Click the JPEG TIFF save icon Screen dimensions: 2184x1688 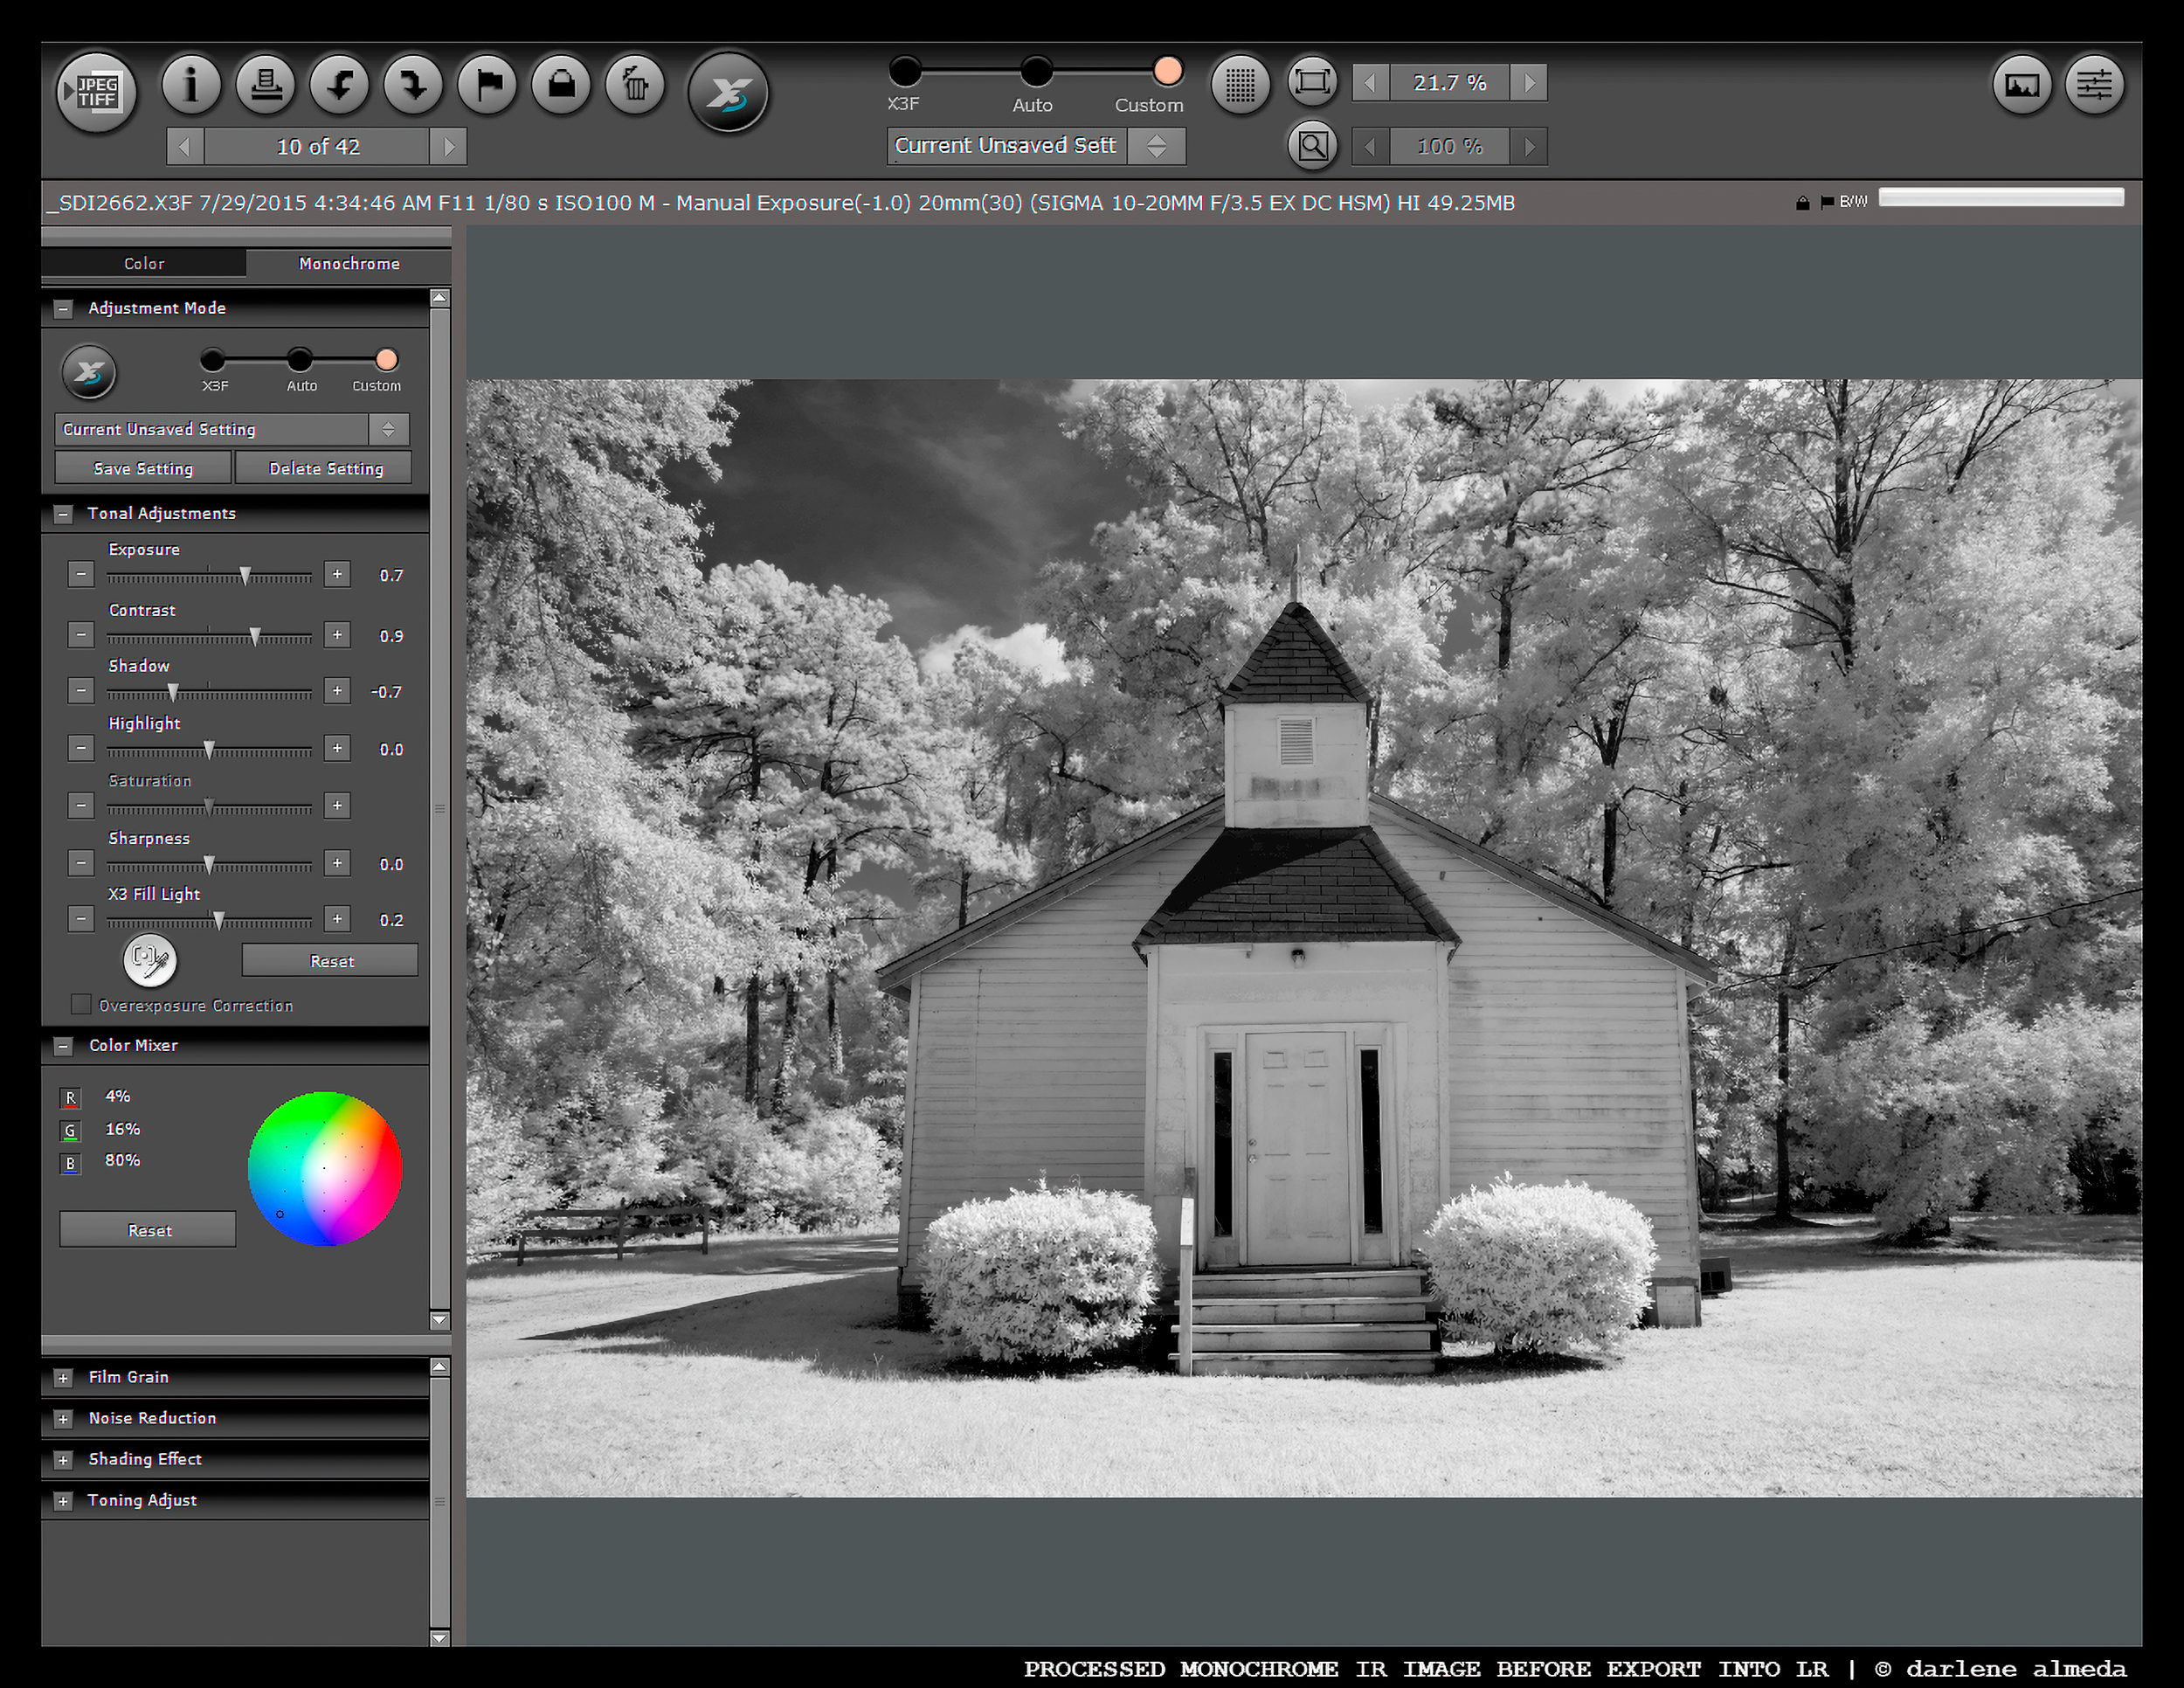point(96,92)
